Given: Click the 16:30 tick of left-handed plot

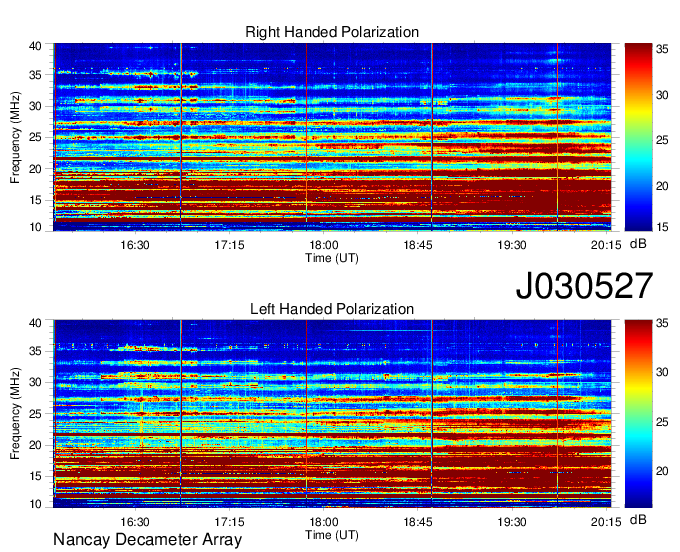Looking at the screenshot, I should [135, 522].
